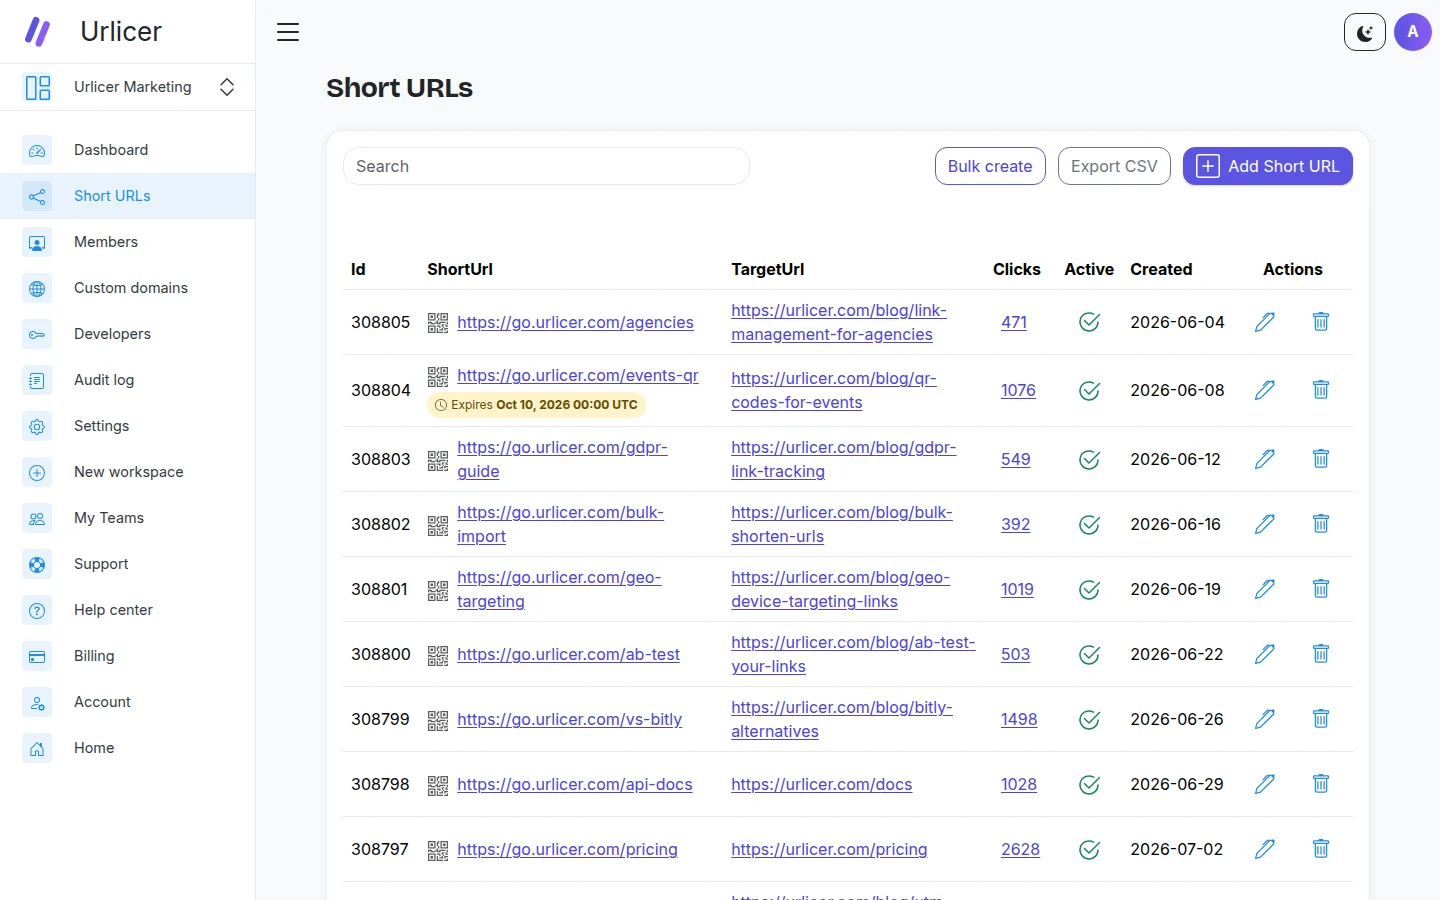Delete the short URL with id 308804
This screenshot has width=1440, height=900.
pyautogui.click(x=1321, y=390)
